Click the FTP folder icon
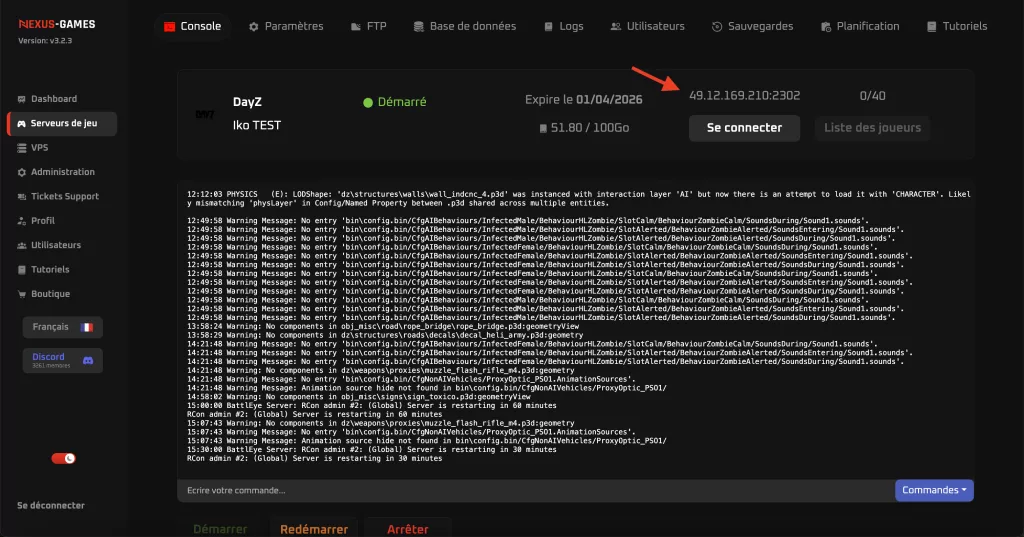1024x537 pixels. tap(356, 27)
